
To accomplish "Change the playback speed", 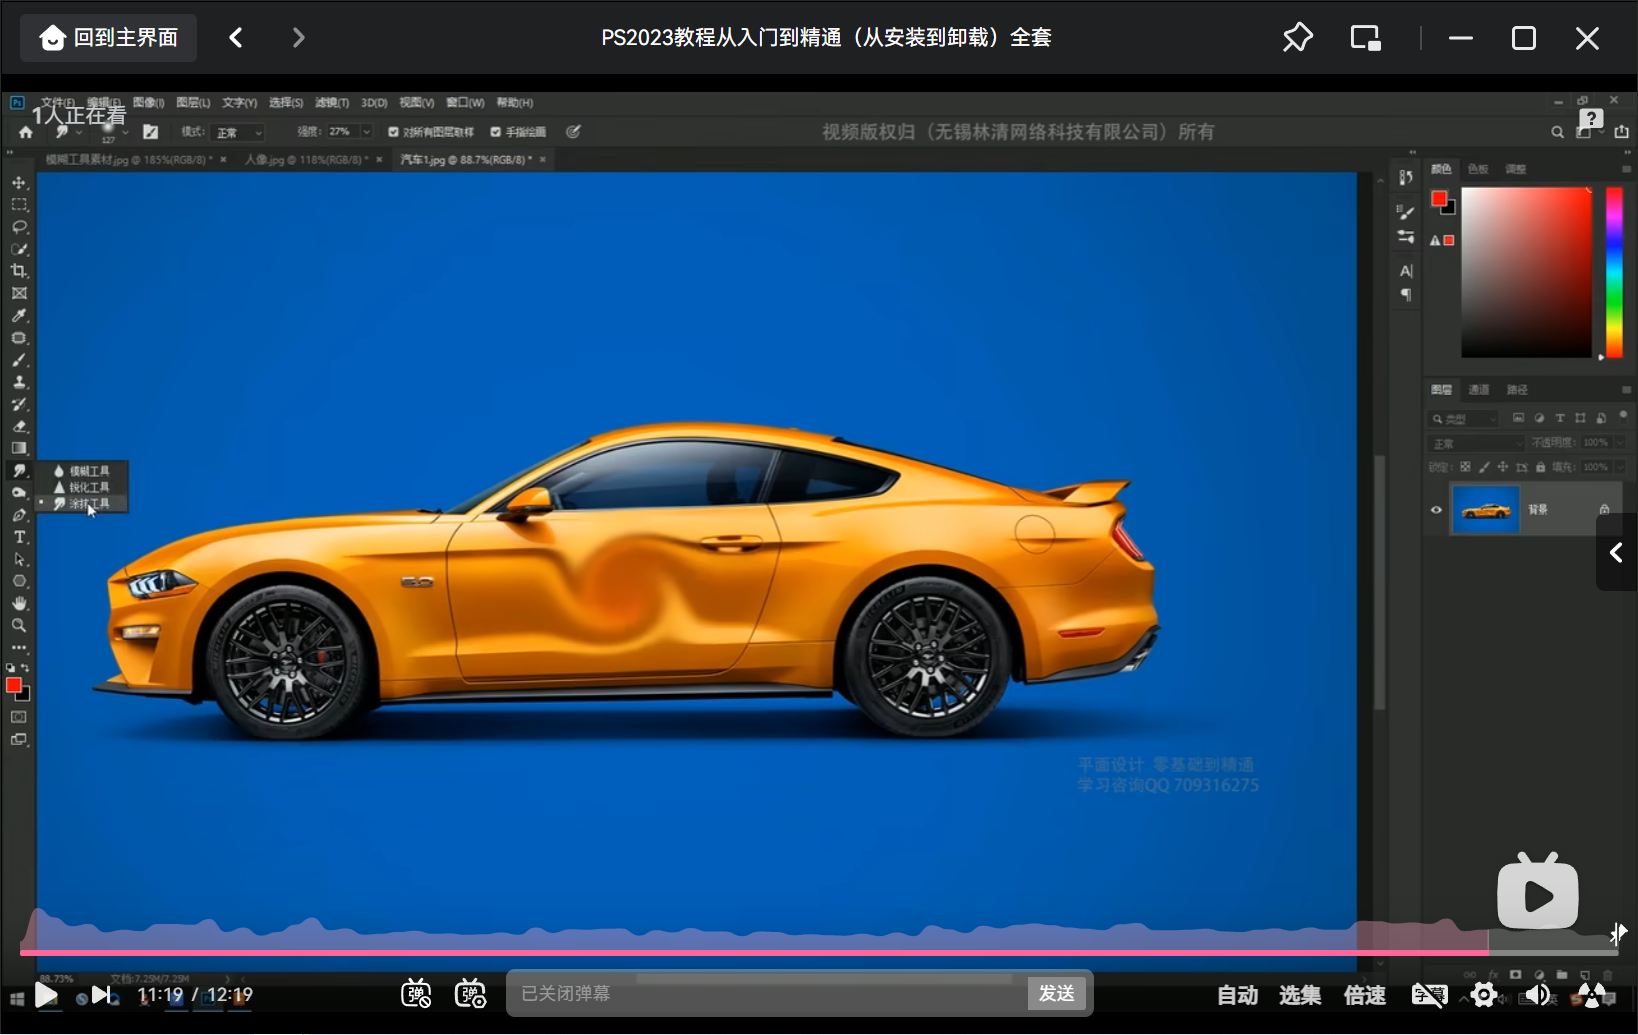I will point(1365,995).
